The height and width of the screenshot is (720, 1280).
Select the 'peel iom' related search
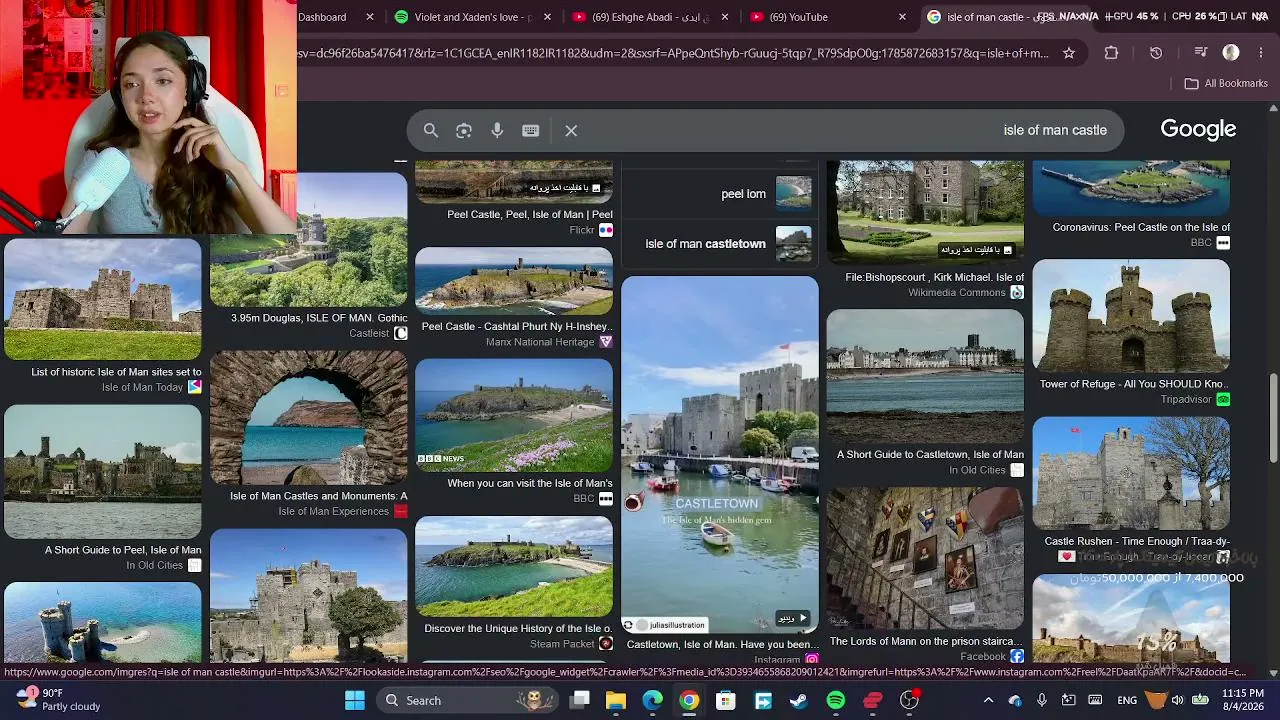(x=719, y=194)
